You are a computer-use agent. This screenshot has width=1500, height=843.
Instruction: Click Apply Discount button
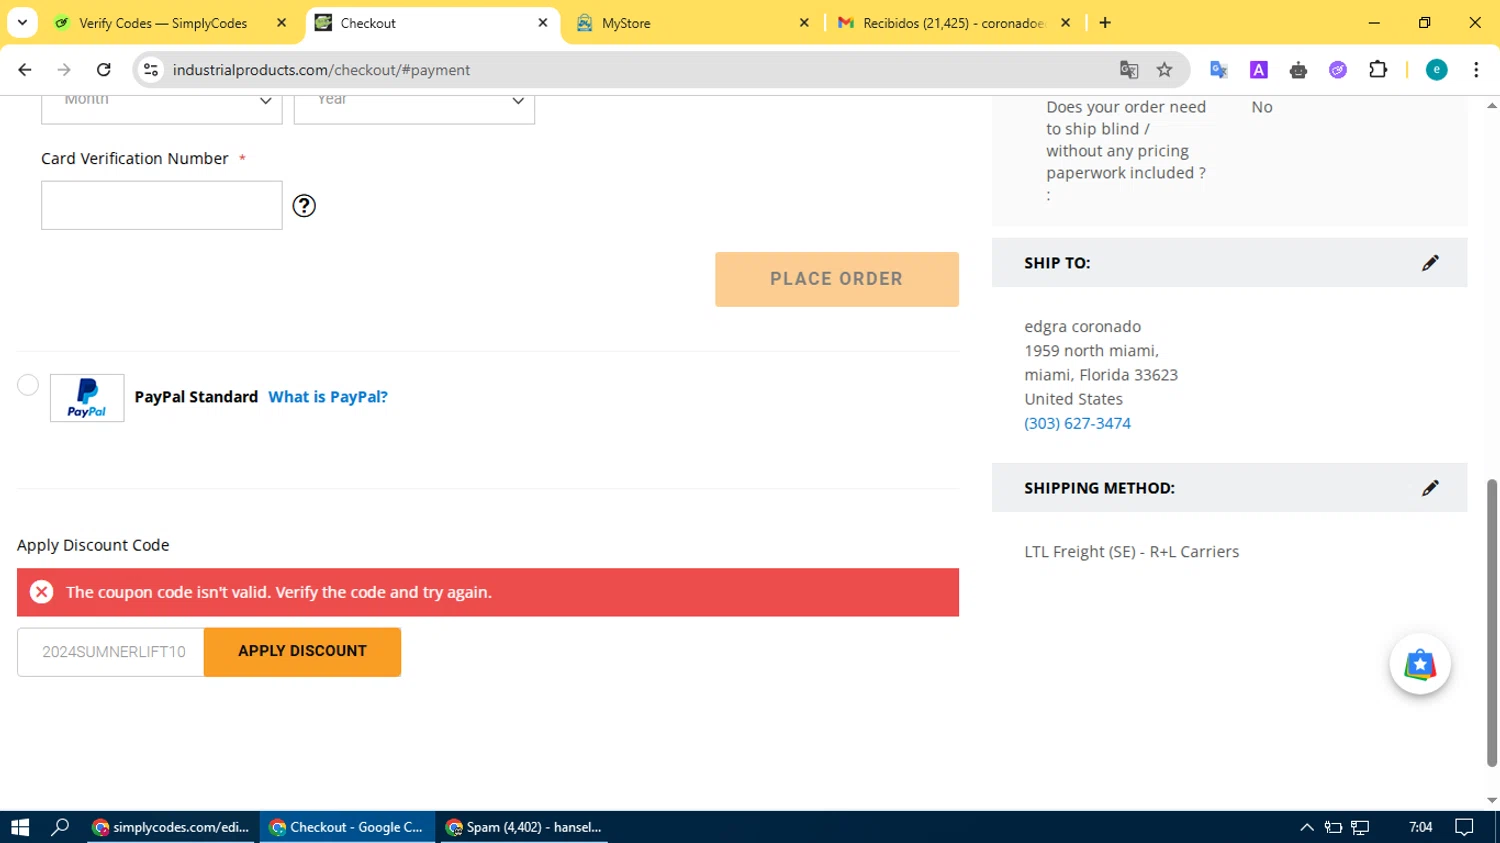[302, 652]
